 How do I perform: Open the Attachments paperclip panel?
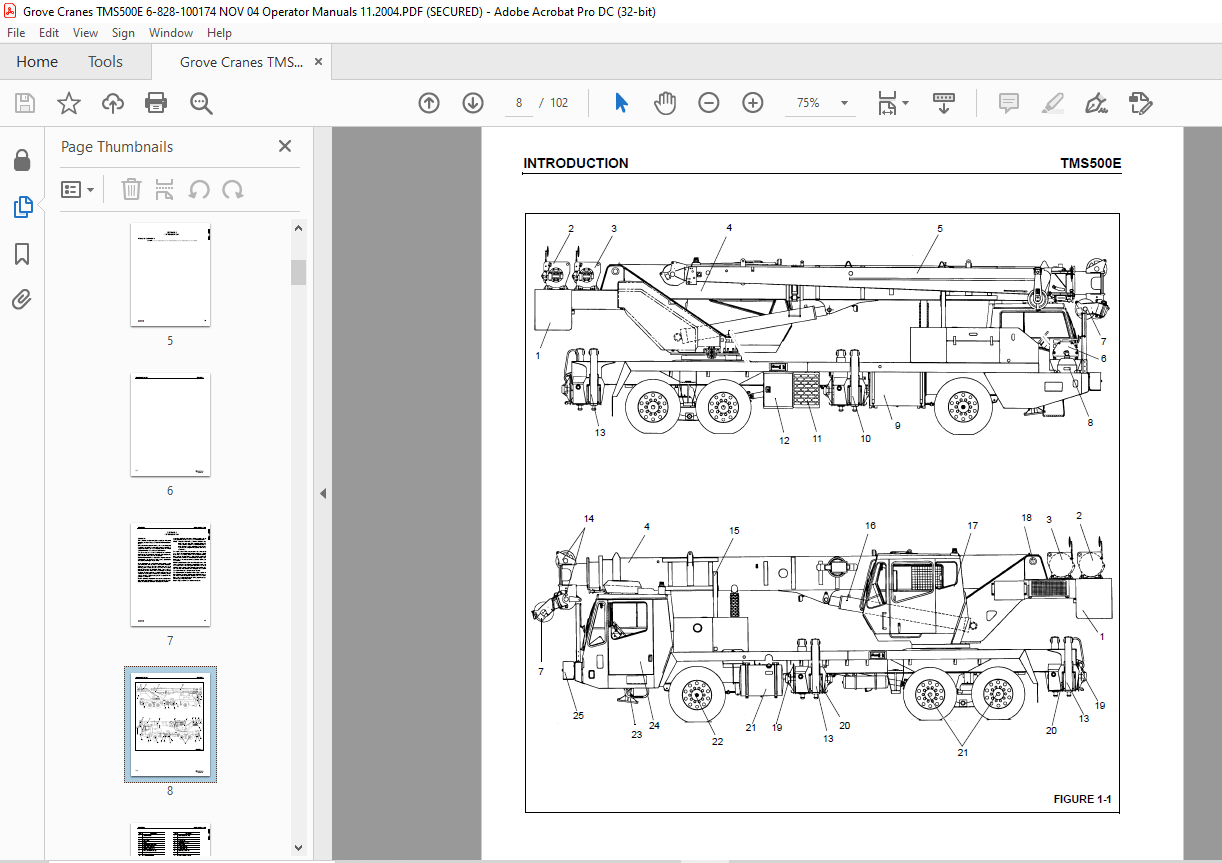point(22,299)
